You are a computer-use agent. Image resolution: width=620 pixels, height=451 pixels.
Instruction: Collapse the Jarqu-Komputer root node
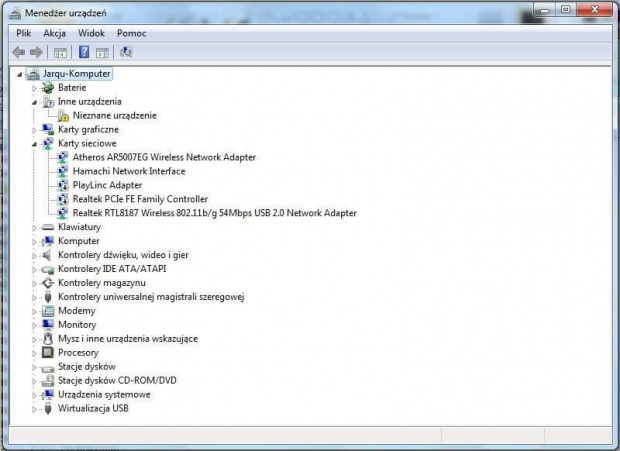click(19, 74)
